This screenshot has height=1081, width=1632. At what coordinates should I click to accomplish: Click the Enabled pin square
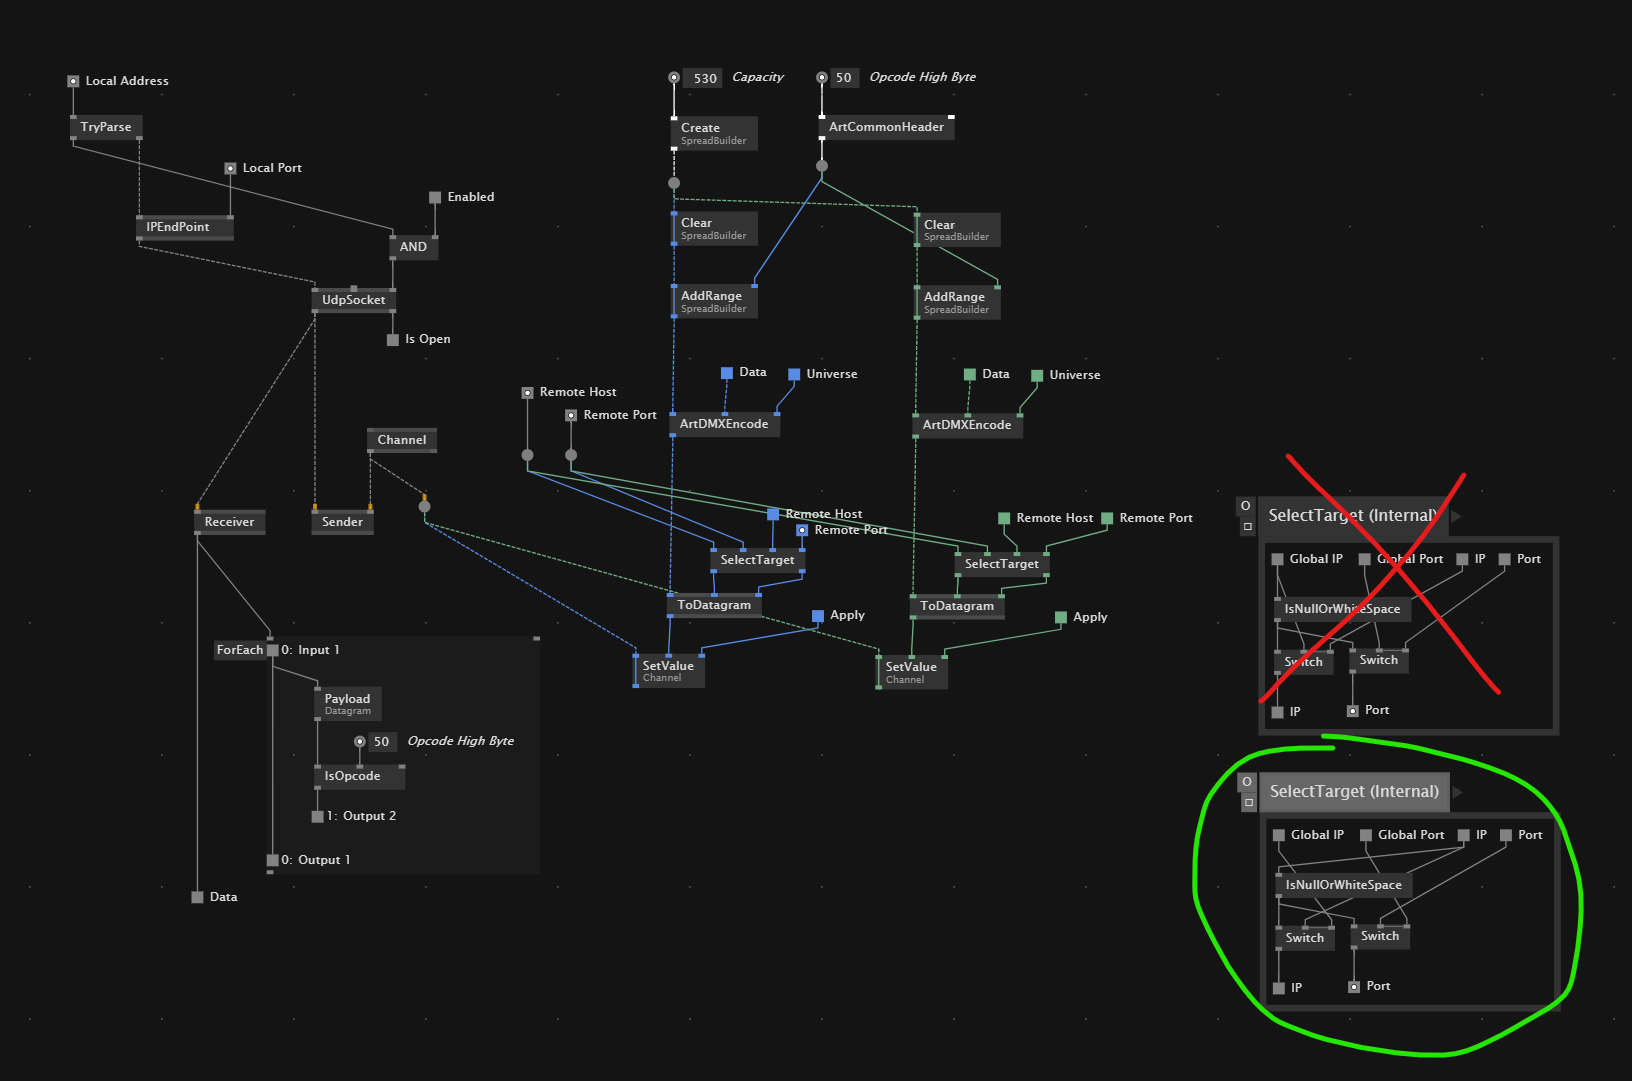[435, 198]
